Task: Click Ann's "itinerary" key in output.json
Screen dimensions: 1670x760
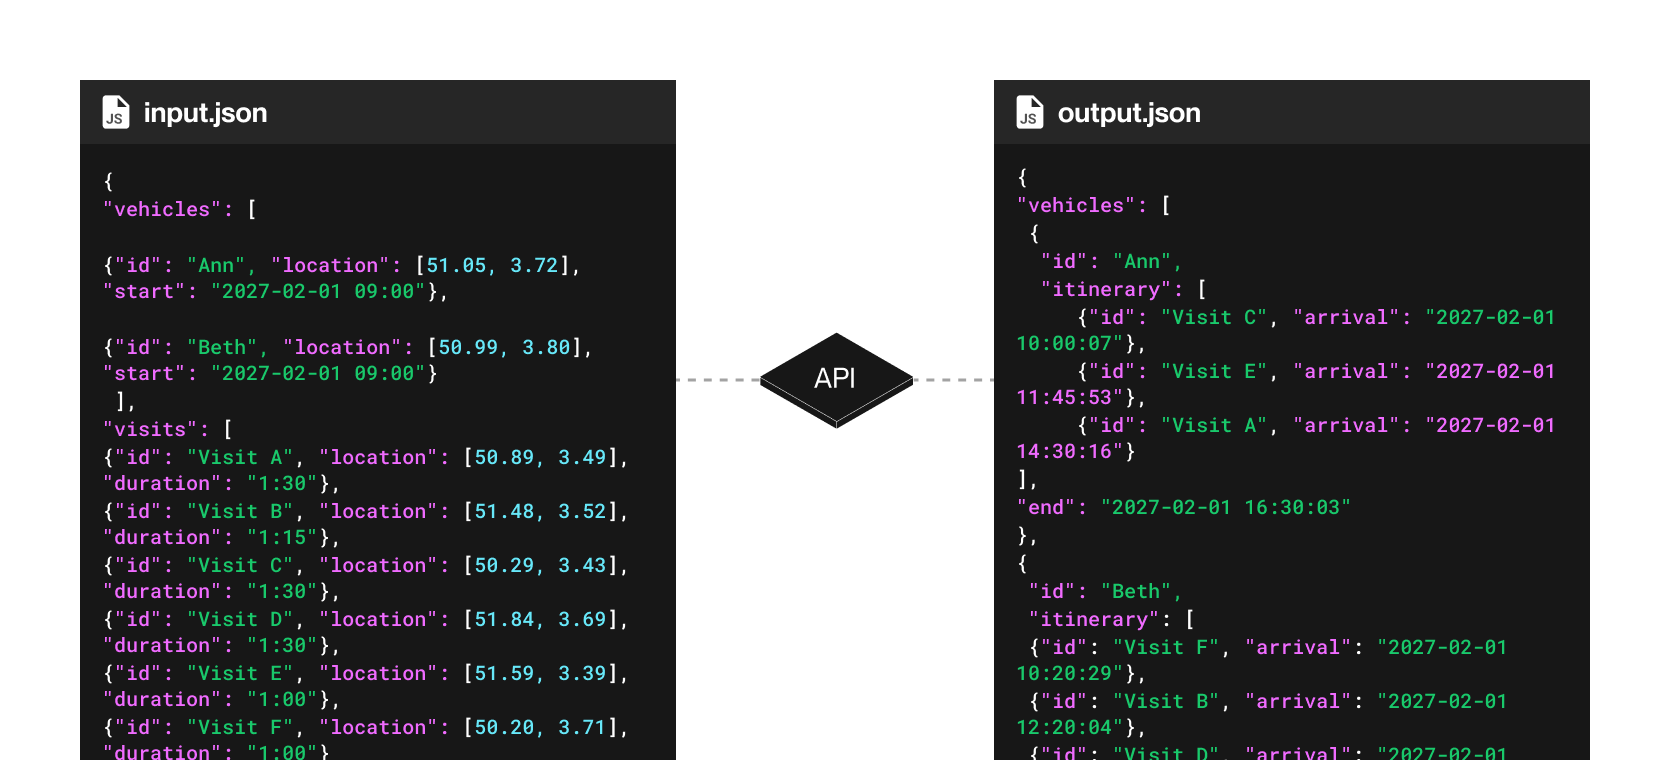Action: tap(1106, 289)
